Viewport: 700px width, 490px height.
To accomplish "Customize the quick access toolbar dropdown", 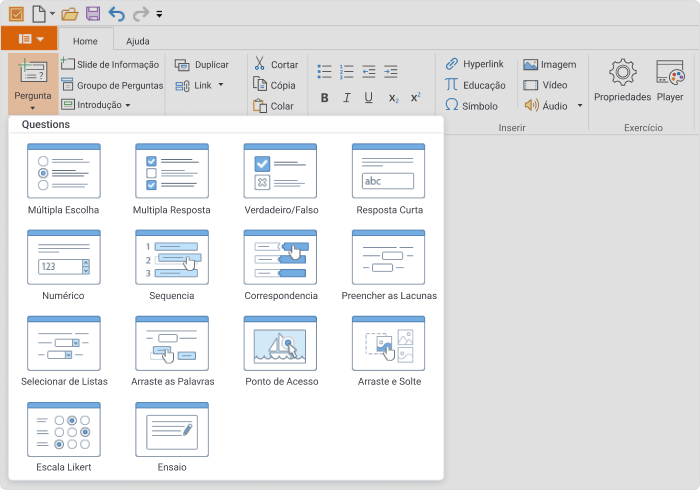I will 159,14.
